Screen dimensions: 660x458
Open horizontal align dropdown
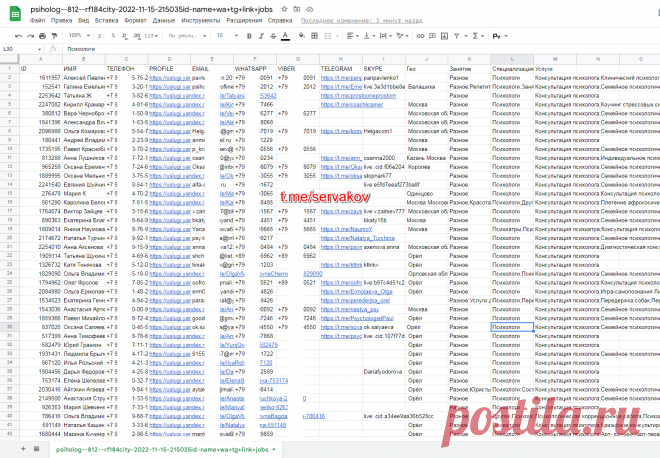pyautogui.click(x=352, y=36)
